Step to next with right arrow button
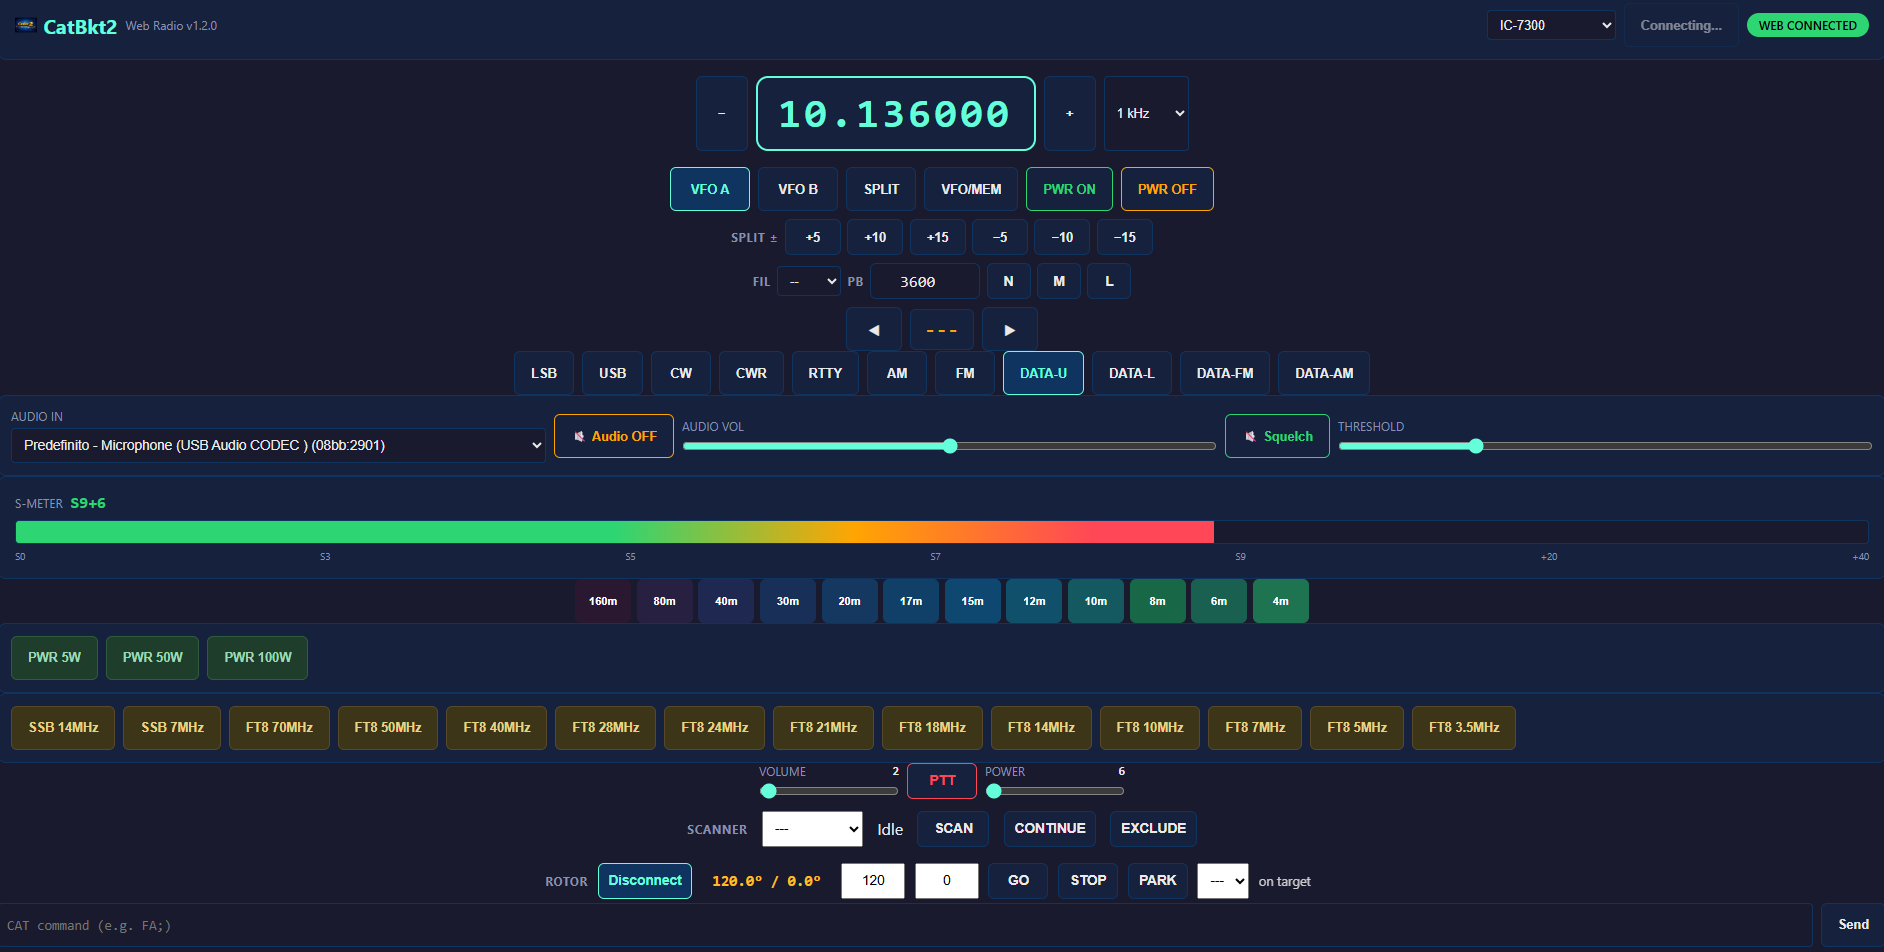Image resolution: width=1884 pixels, height=952 pixels. (1010, 329)
